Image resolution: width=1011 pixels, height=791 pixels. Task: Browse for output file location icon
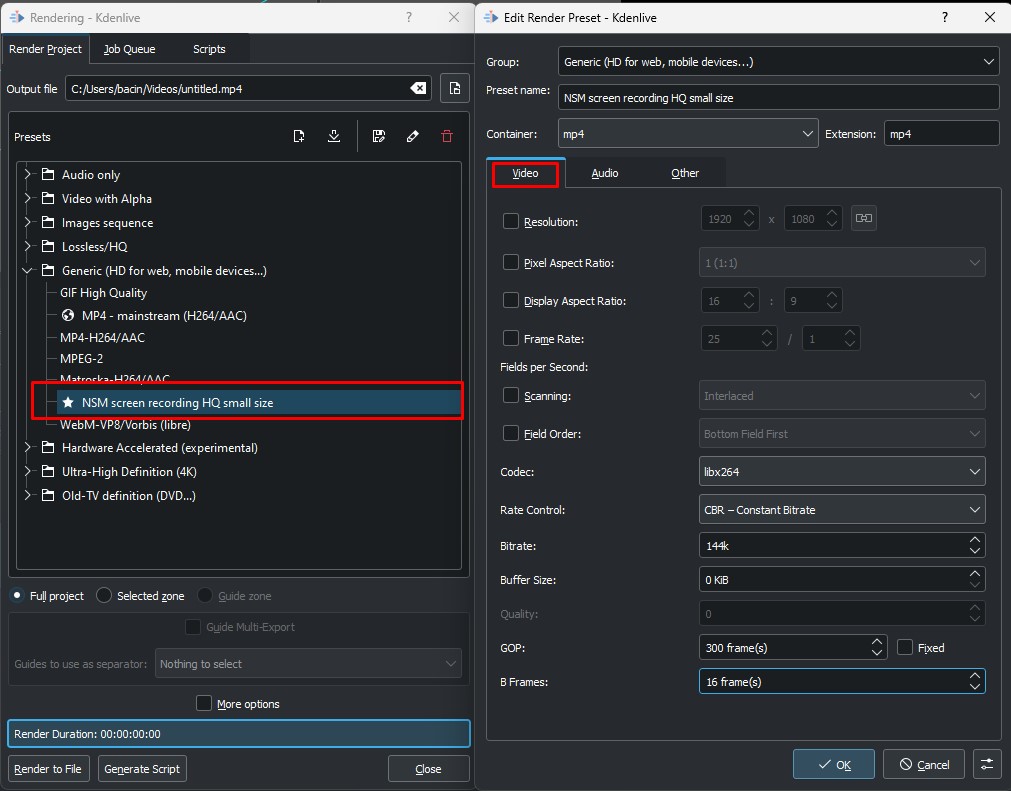point(455,88)
